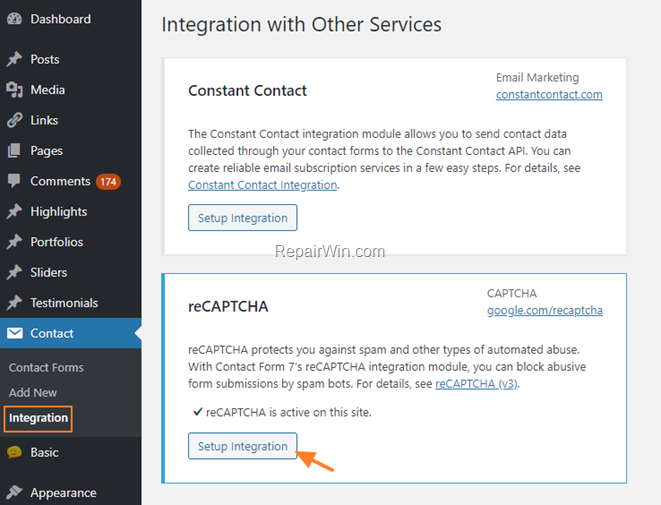Viewport: 661px width, 505px height.
Task: Click the Contact envelope icon
Action: tap(15, 333)
